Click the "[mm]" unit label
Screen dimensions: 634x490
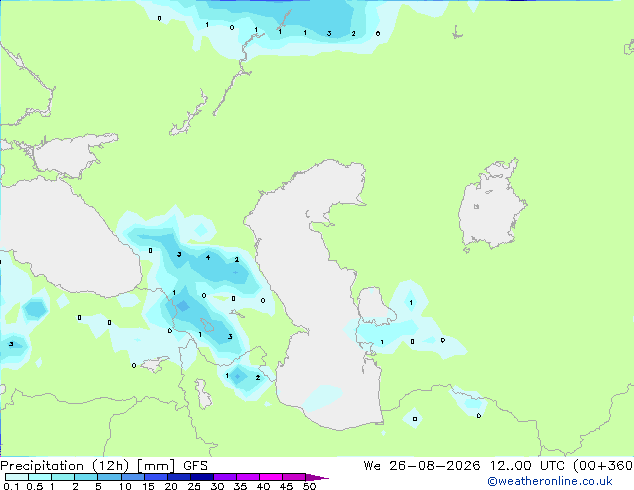click(156, 466)
